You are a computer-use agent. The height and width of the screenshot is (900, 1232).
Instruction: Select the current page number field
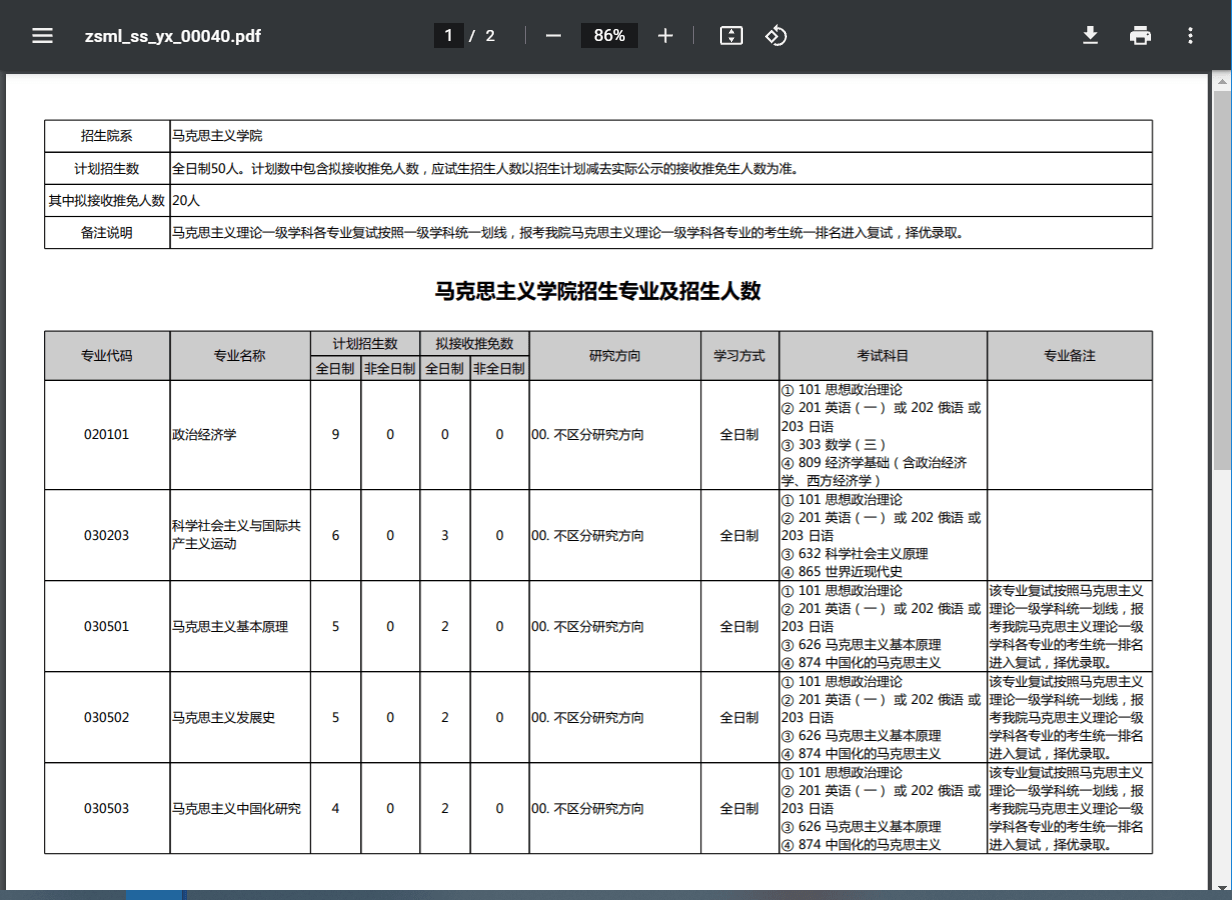point(448,36)
